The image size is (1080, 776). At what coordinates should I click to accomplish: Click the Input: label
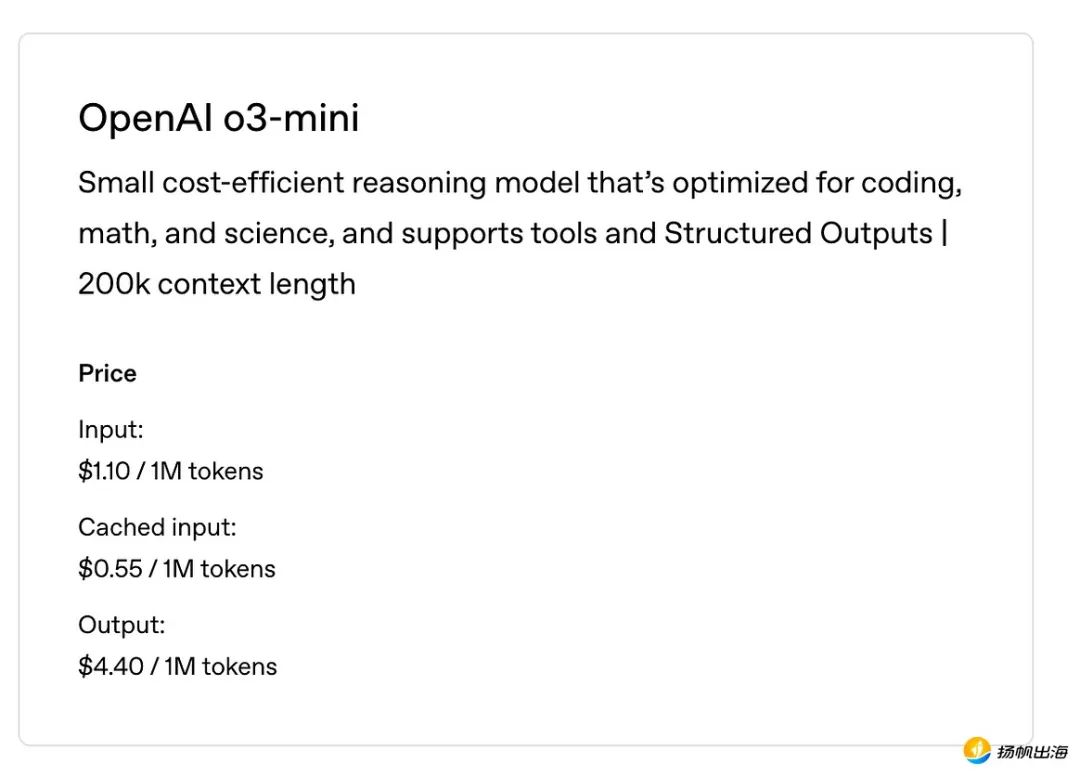coord(111,430)
